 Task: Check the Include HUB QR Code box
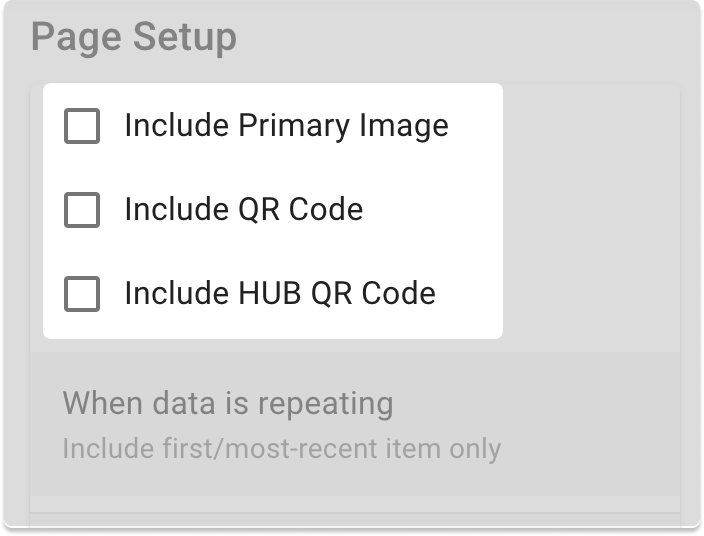pos(82,295)
